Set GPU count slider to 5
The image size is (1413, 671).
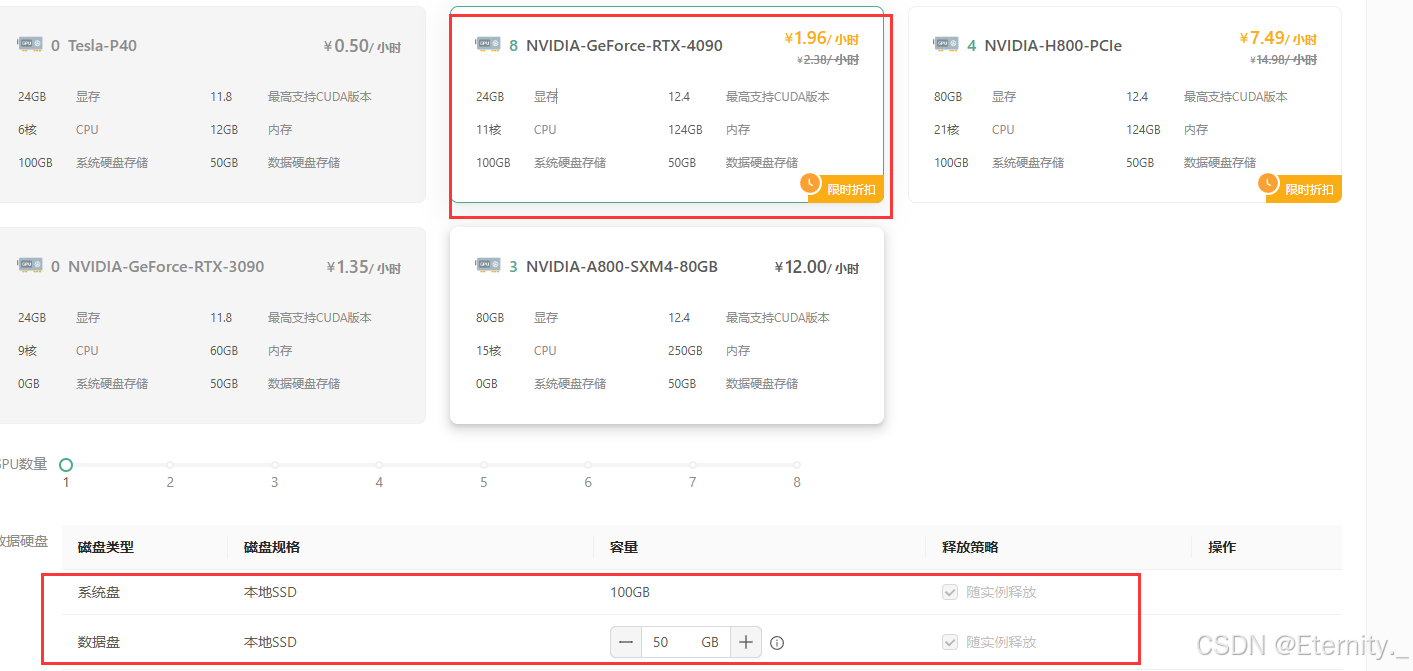point(484,465)
